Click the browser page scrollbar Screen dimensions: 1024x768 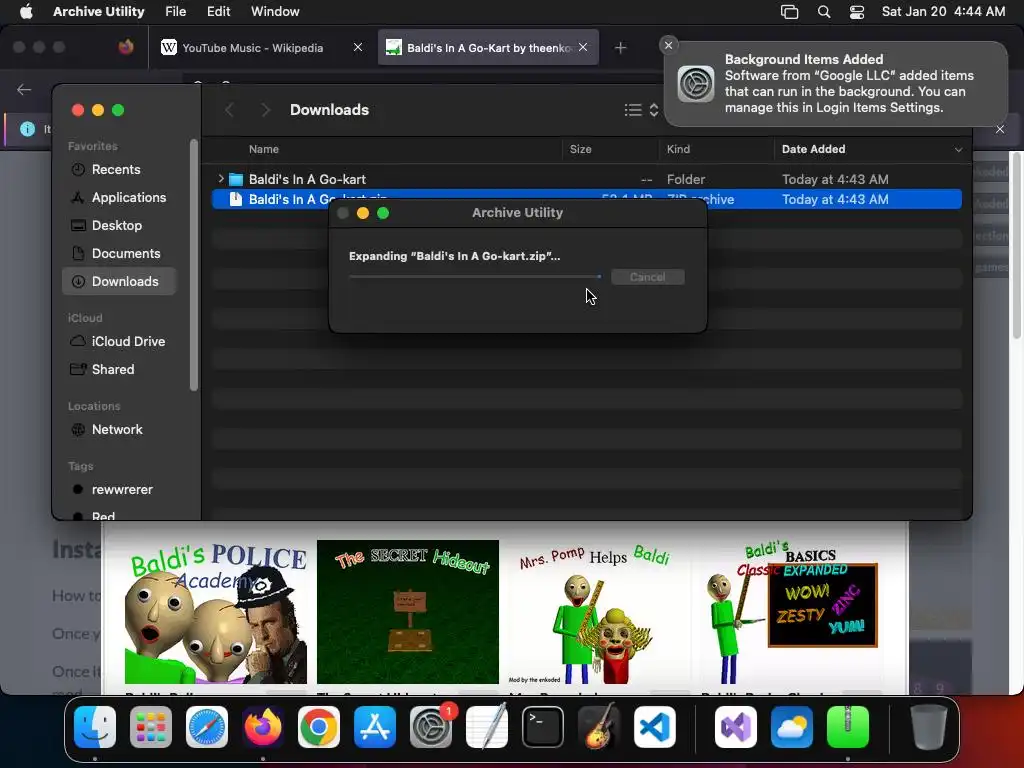(1016, 246)
